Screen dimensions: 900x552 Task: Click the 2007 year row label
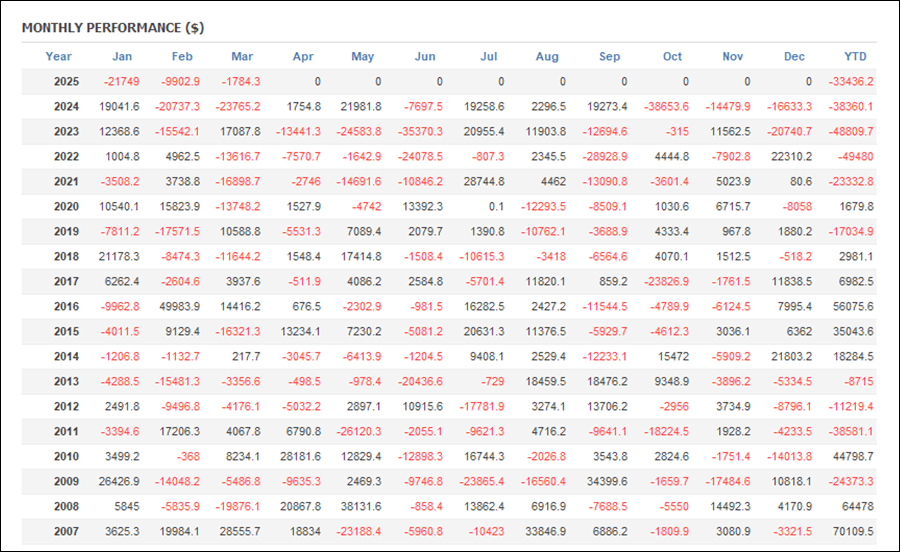coord(67,531)
